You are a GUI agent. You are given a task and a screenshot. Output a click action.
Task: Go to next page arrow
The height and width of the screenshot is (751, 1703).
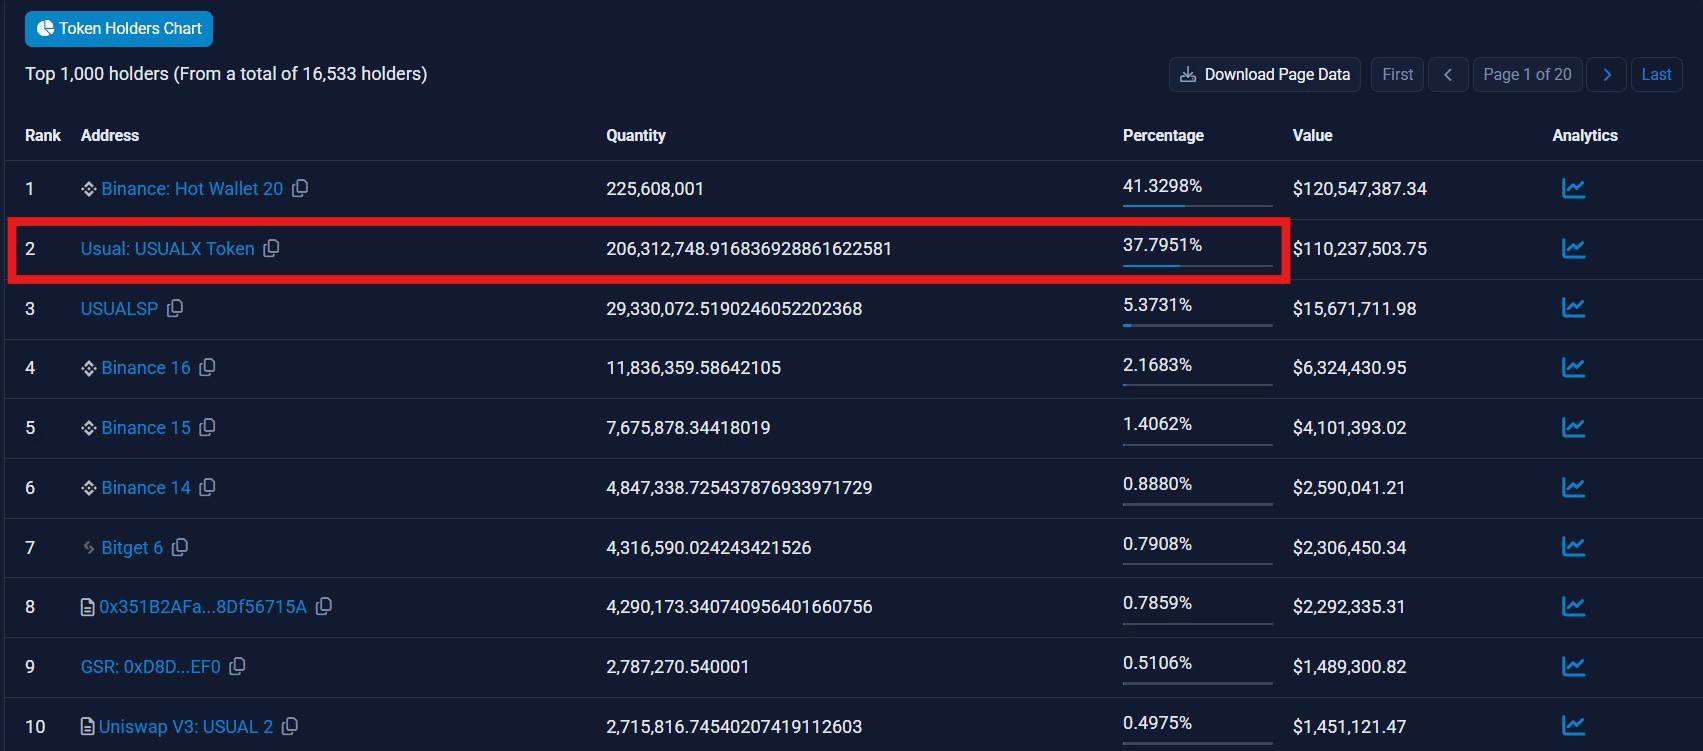pyautogui.click(x=1607, y=75)
